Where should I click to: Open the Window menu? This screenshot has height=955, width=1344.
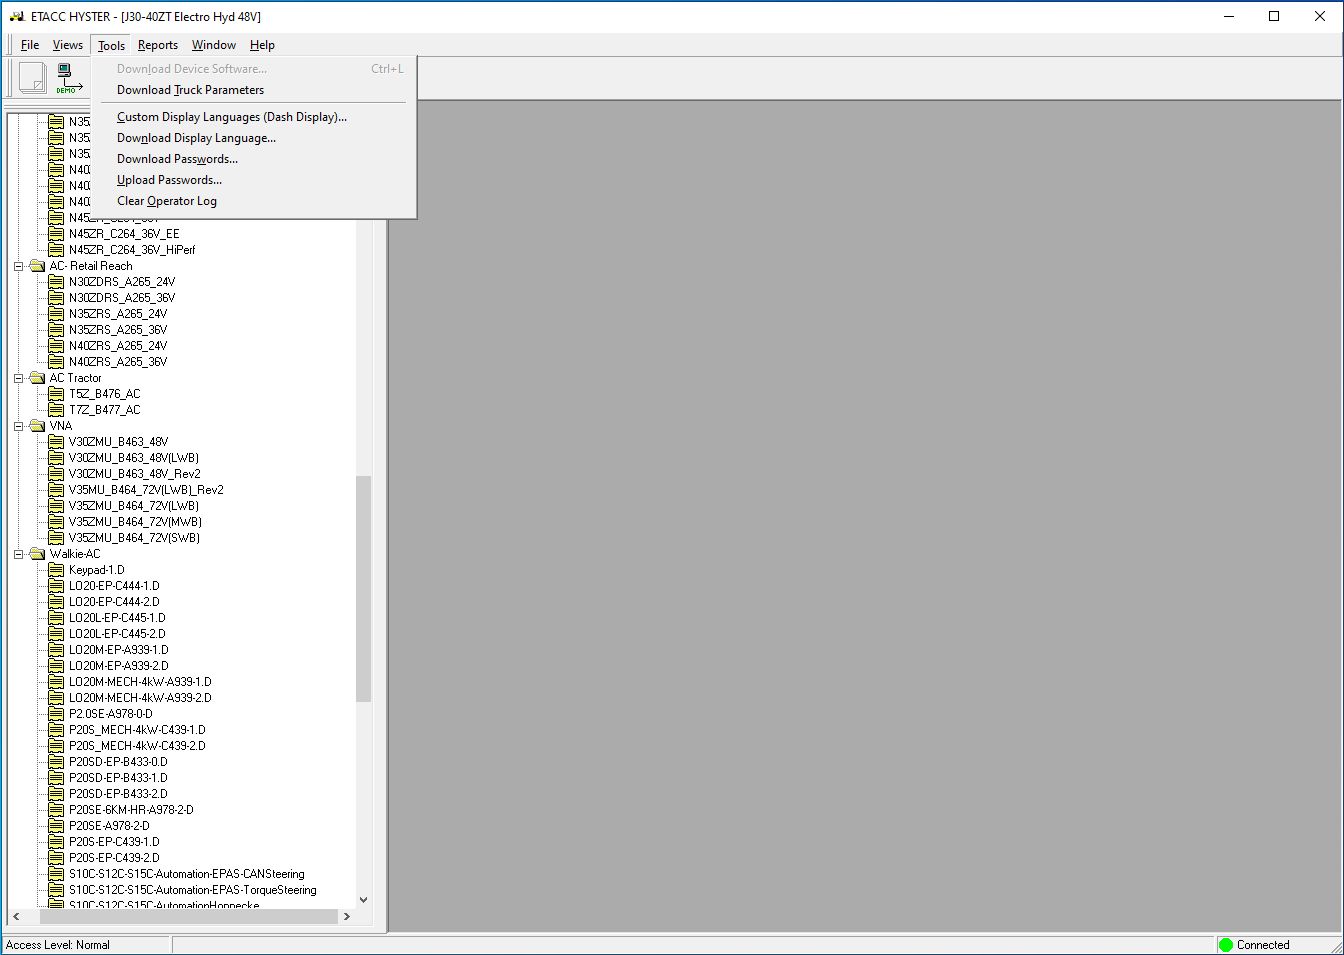pos(214,45)
